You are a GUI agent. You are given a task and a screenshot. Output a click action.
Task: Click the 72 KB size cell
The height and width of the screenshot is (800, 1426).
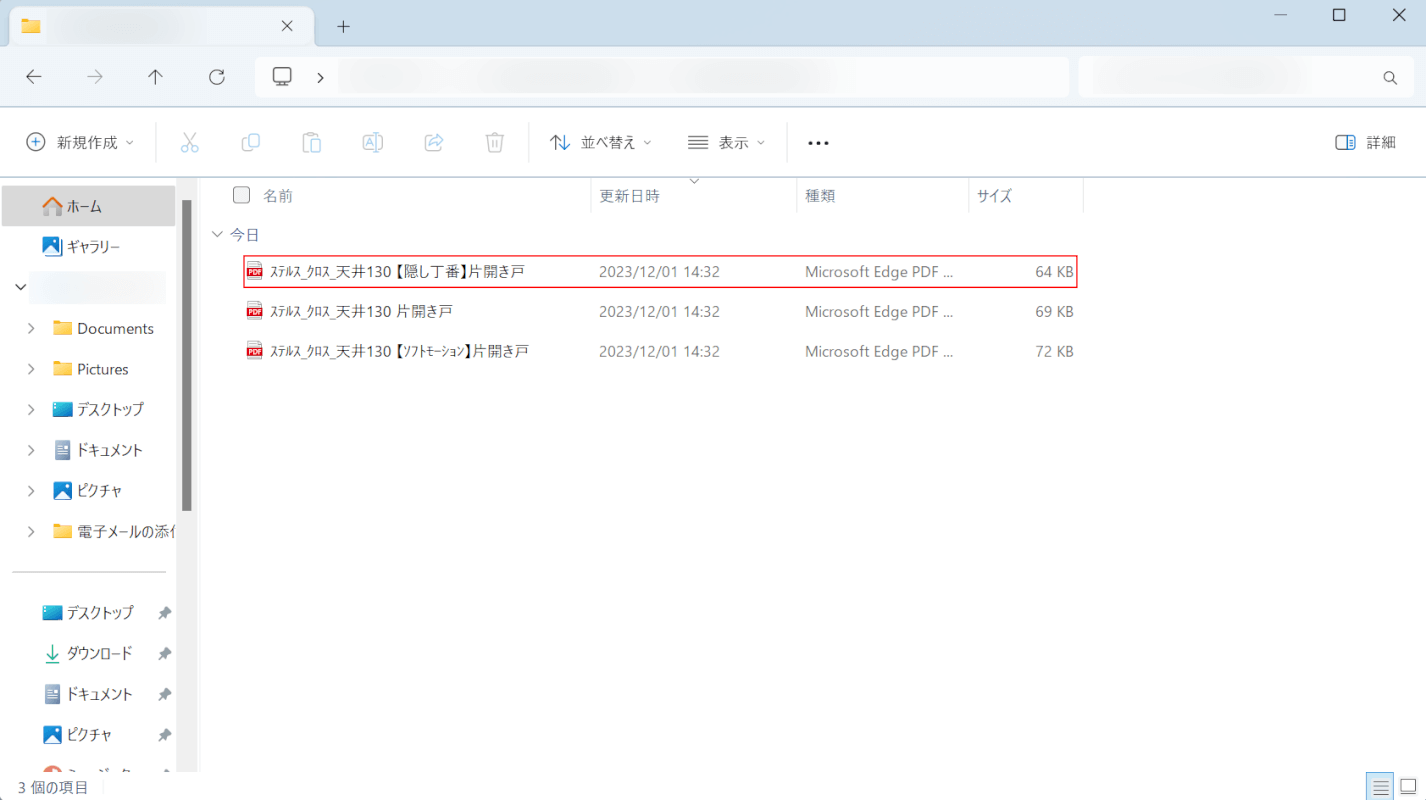click(x=1054, y=351)
